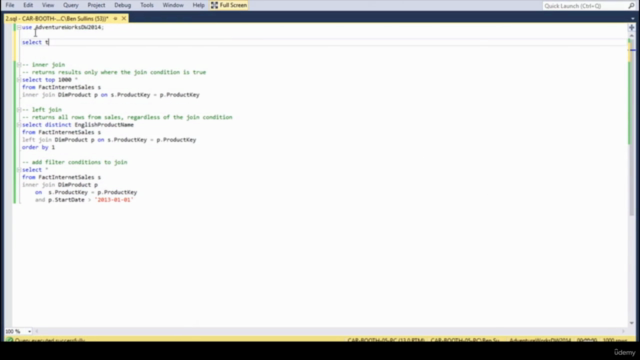The height and width of the screenshot is (360, 640).
Task: Click 'on s.ProductKey = p.ProductKey' line
Action: click(x=86, y=192)
